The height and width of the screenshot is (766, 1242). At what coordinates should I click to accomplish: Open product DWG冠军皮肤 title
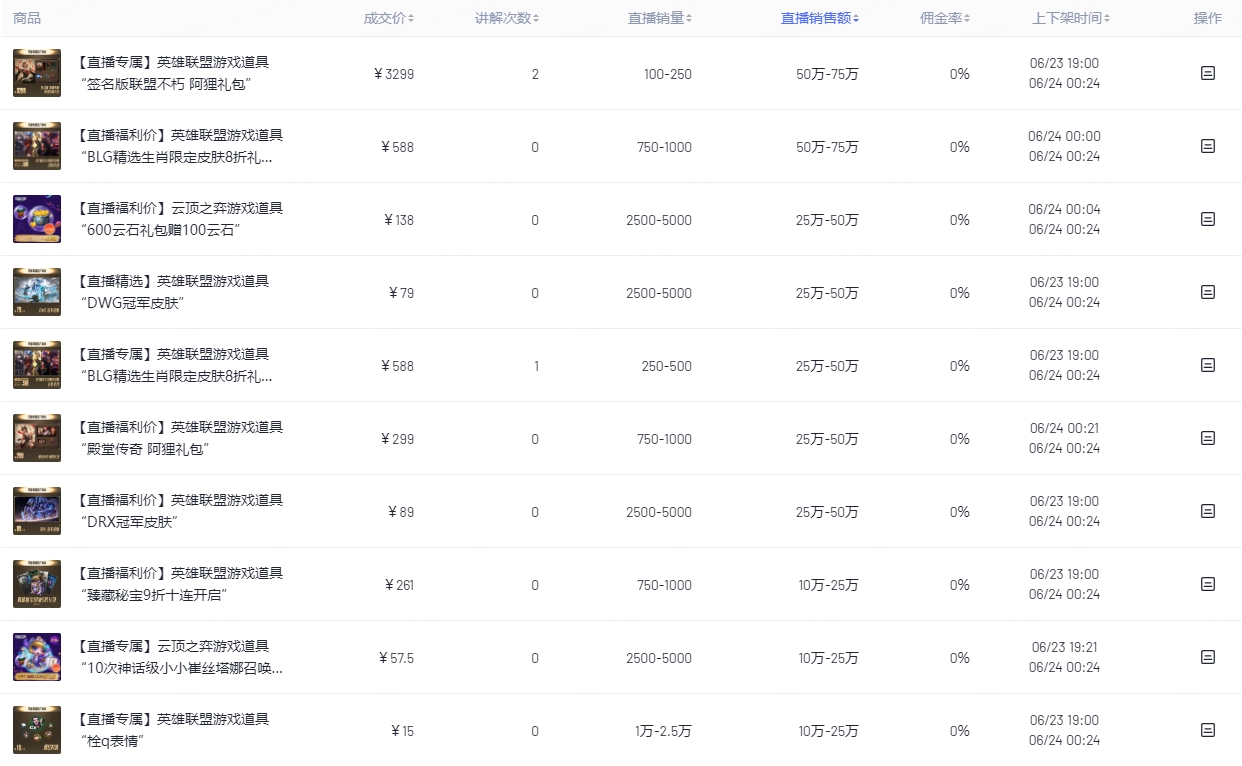(x=174, y=292)
